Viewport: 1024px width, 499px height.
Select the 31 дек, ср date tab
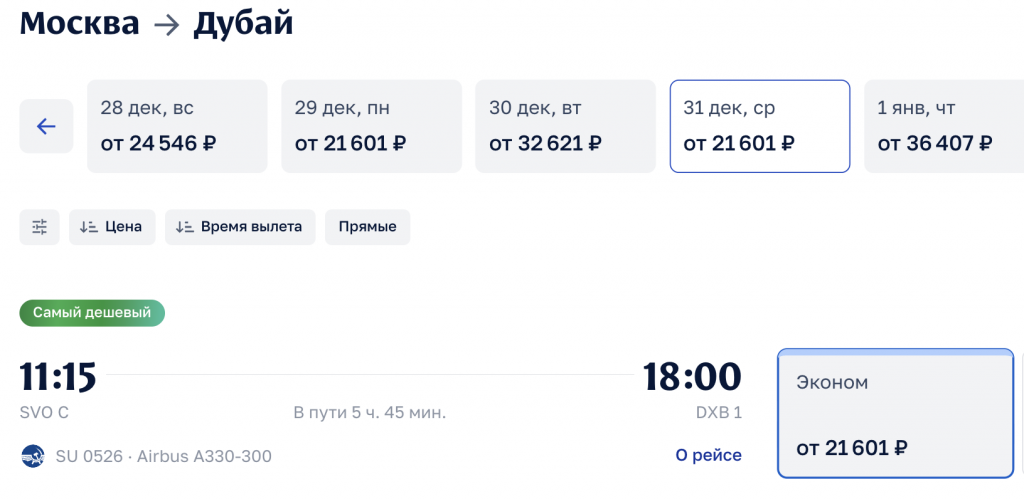(x=759, y=126)
